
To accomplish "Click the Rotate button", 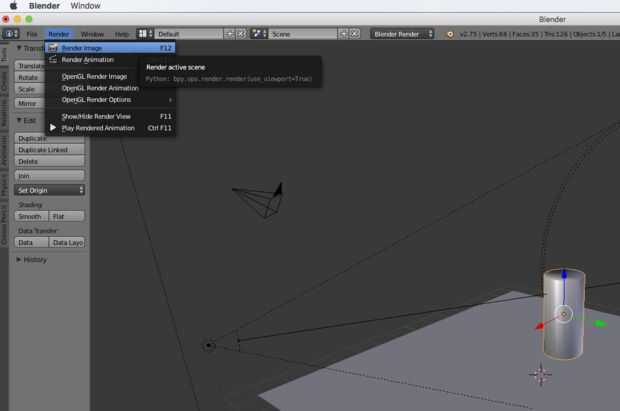I will (30, 78).
